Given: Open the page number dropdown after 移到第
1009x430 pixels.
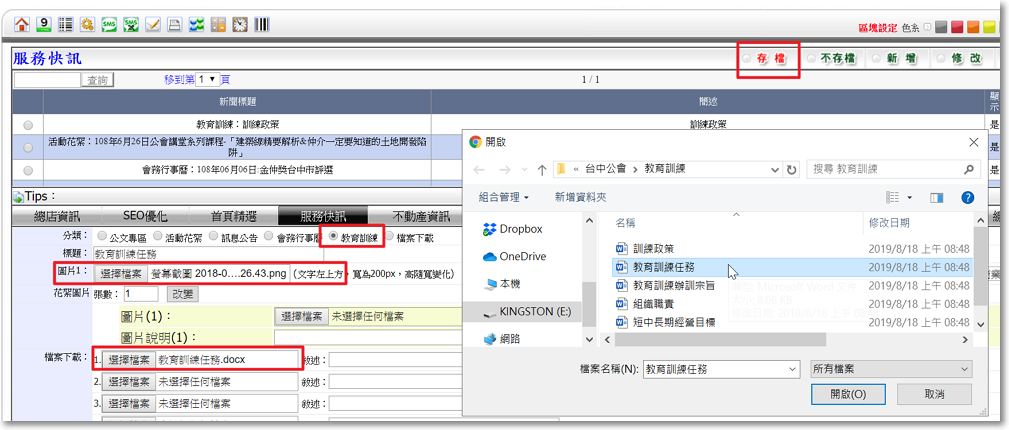Looking at the screenshot, I should click(207, 79).
